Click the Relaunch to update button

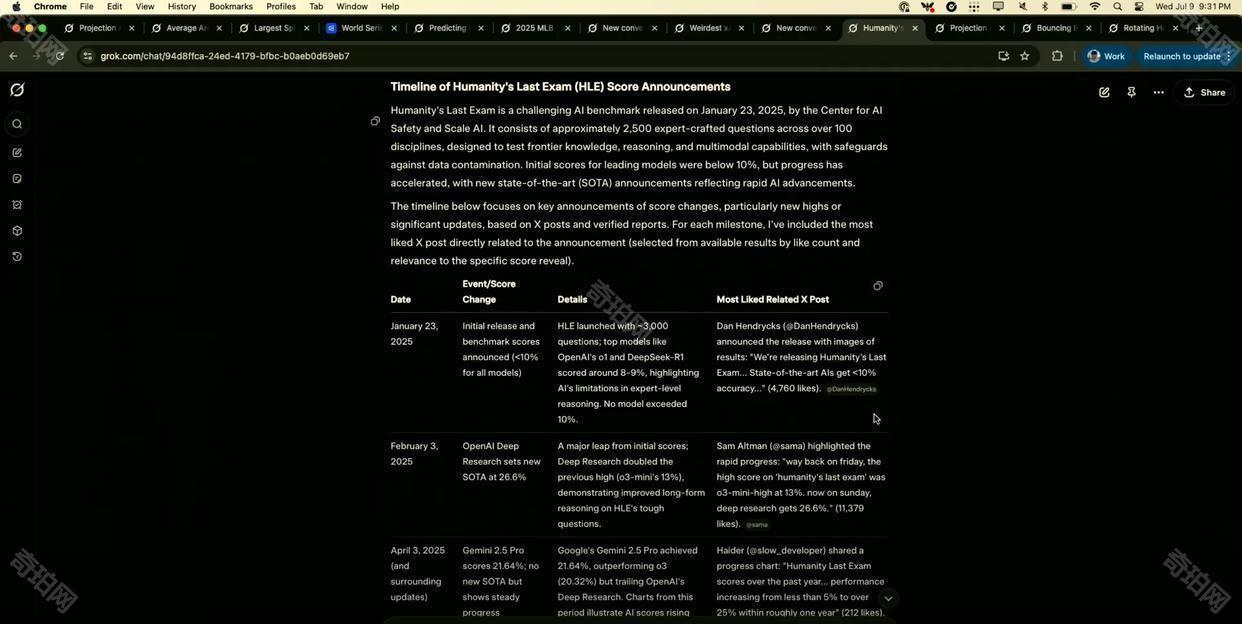(1181, 56)
